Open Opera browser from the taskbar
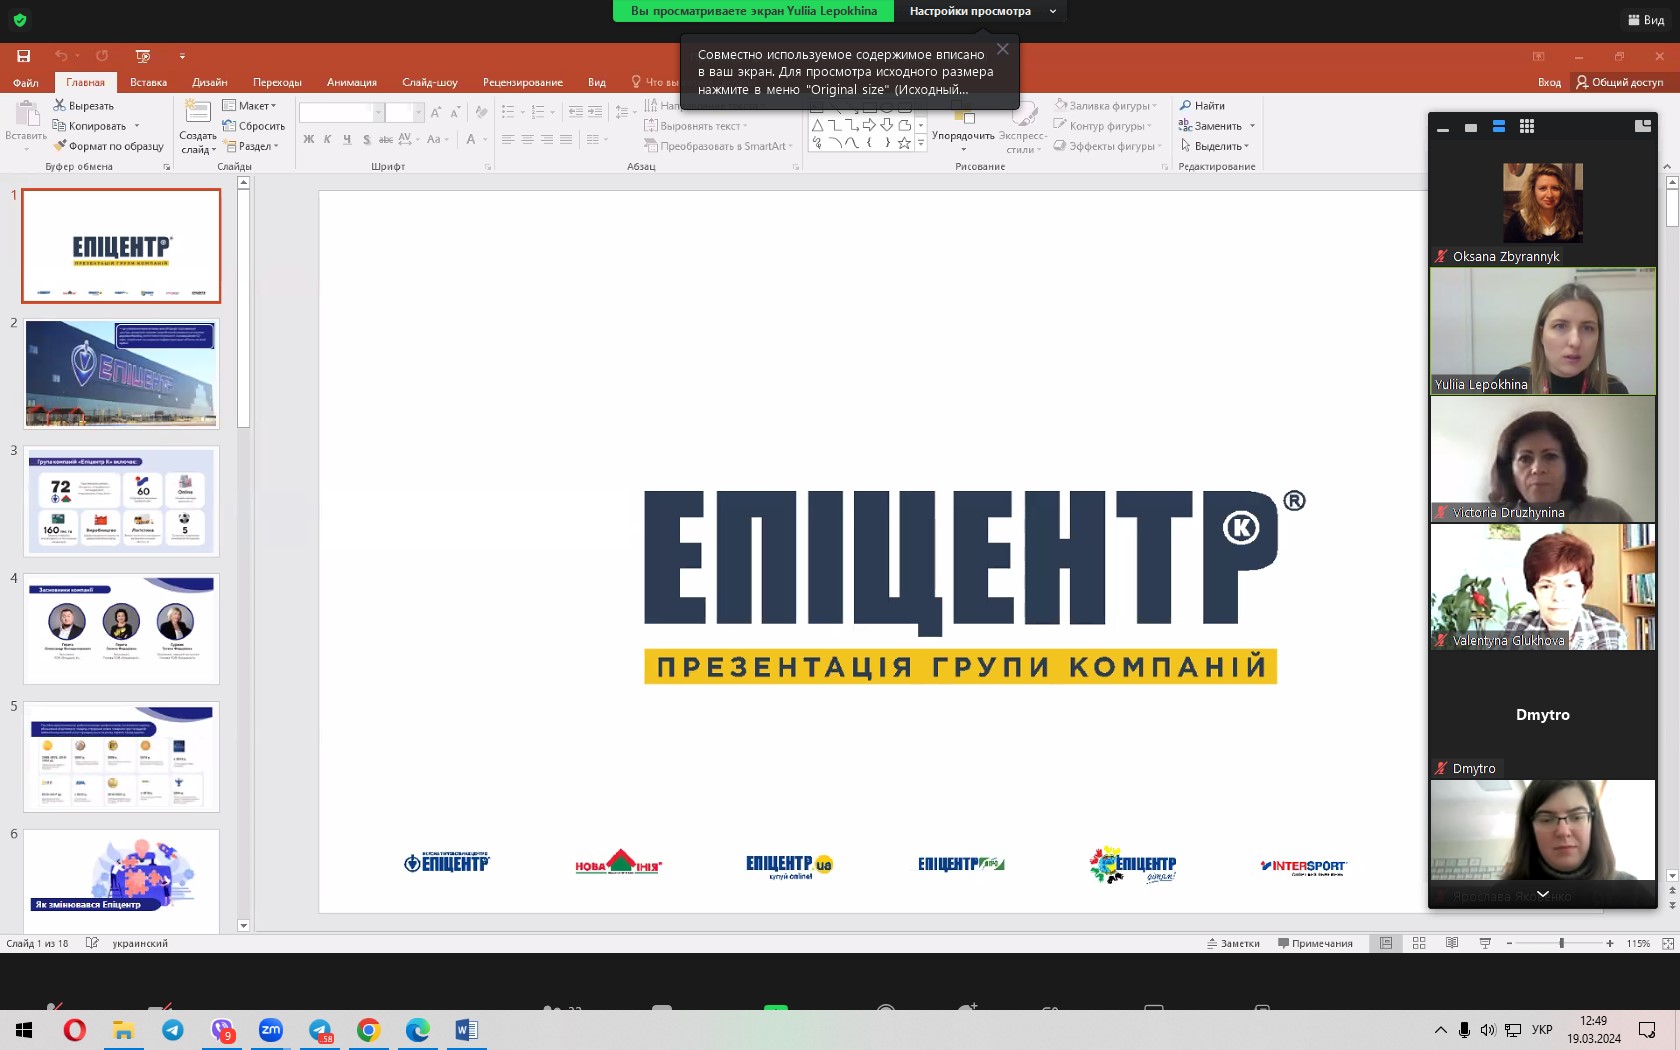This screenshot has height=1050, width=1680. click(74, 1030)
